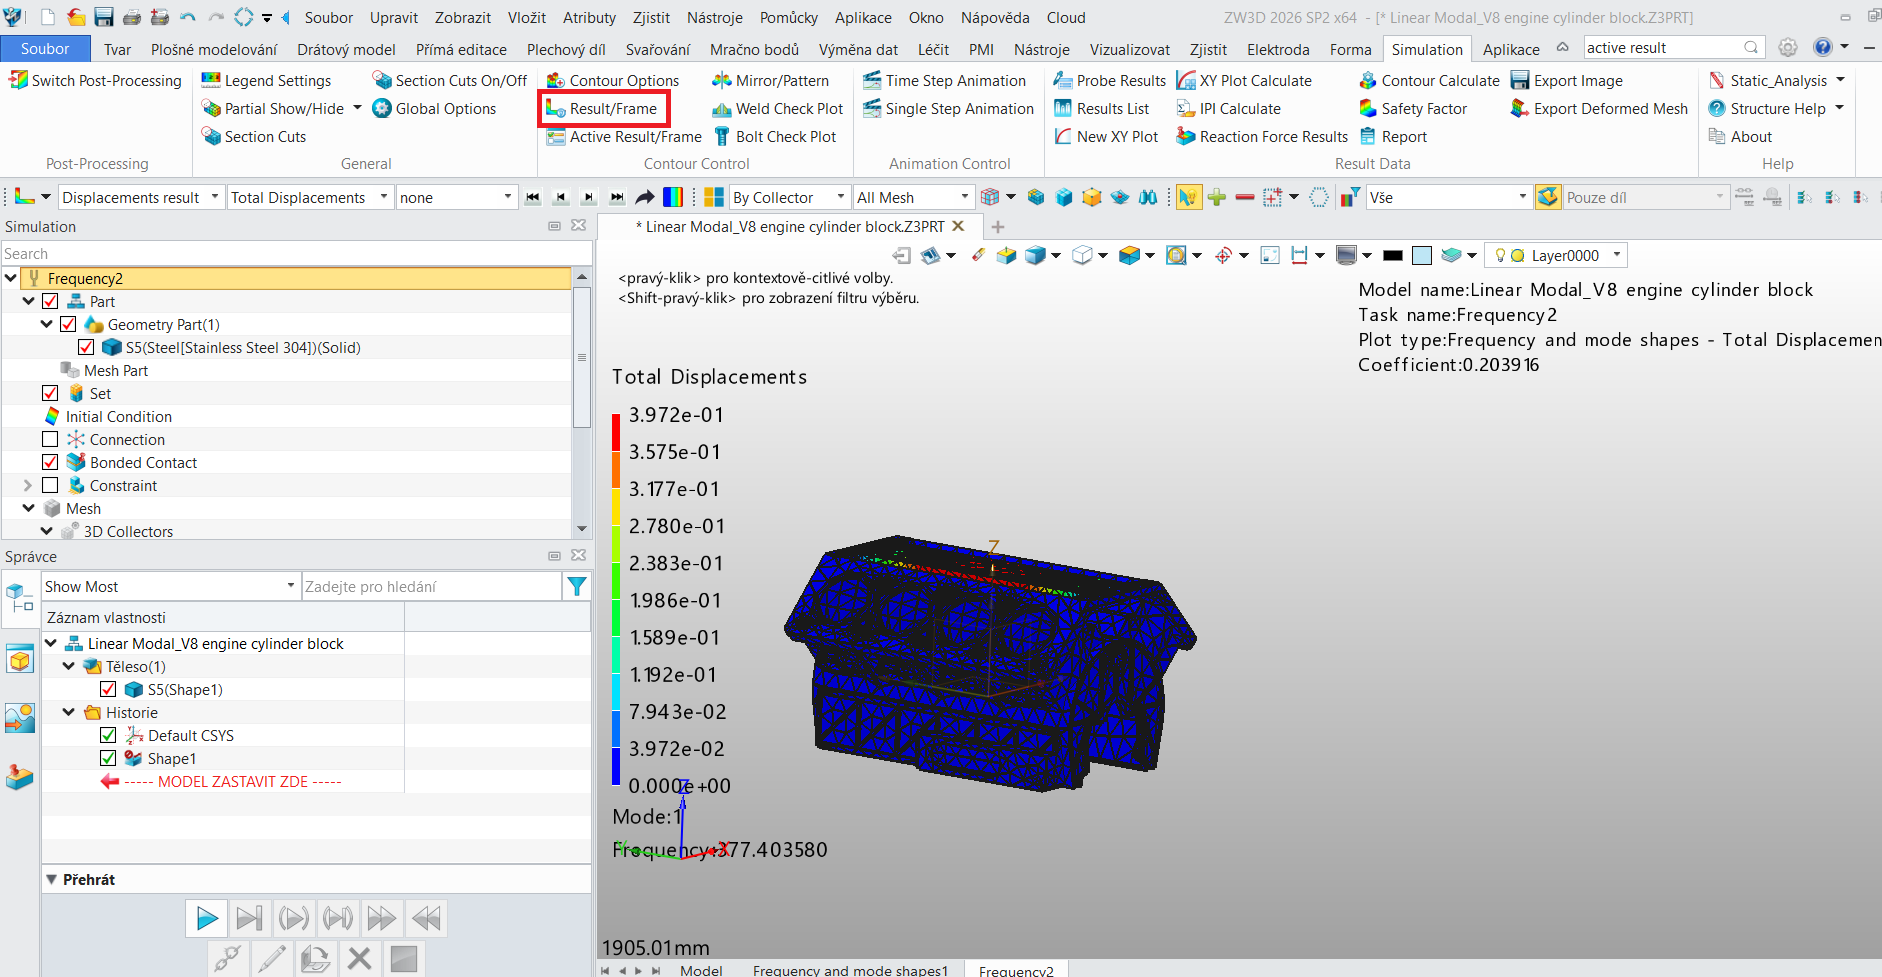1882x977 pixels.
Task: Click Export Image
Action: click(x=1566, y=81)
